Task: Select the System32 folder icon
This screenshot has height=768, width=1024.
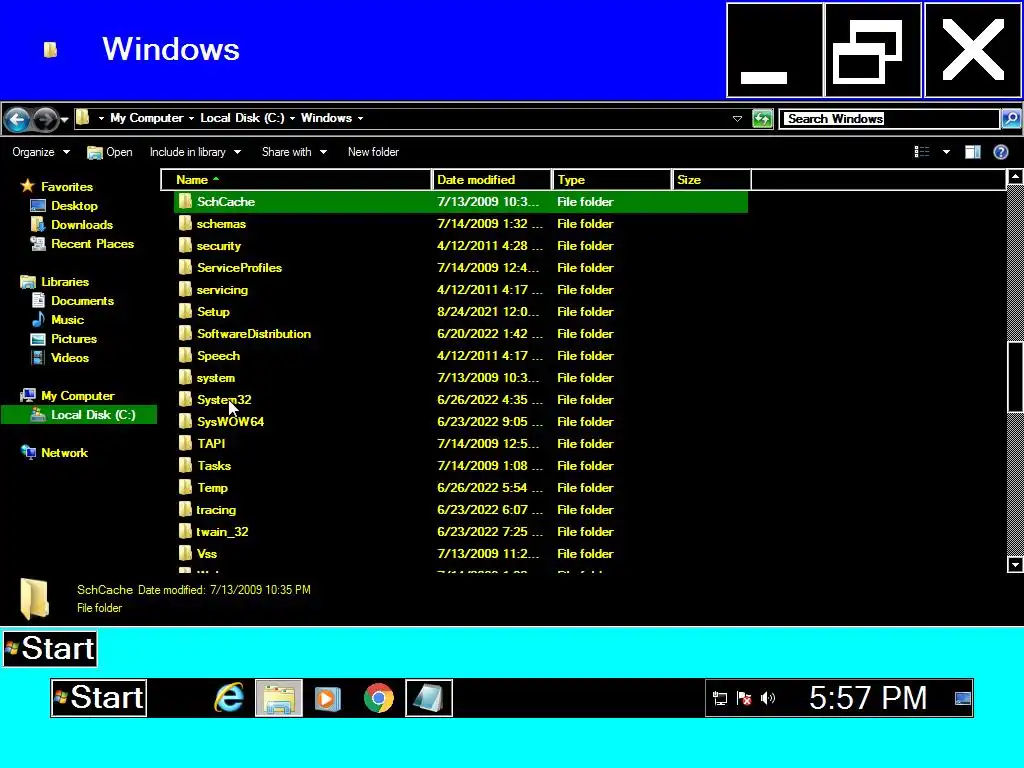Action: click(x=185, y=400)
